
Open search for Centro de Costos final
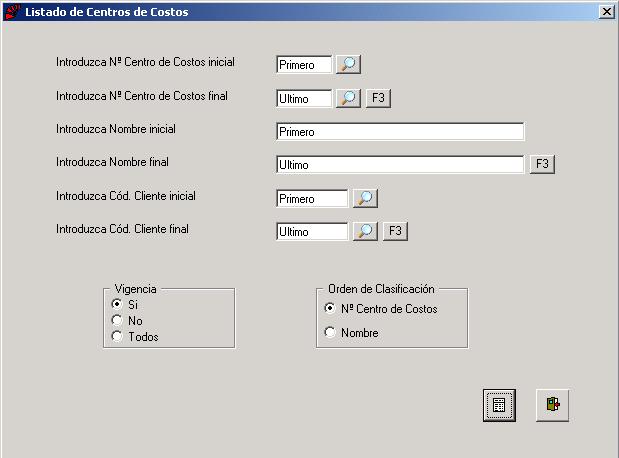(x=348, y=98)
